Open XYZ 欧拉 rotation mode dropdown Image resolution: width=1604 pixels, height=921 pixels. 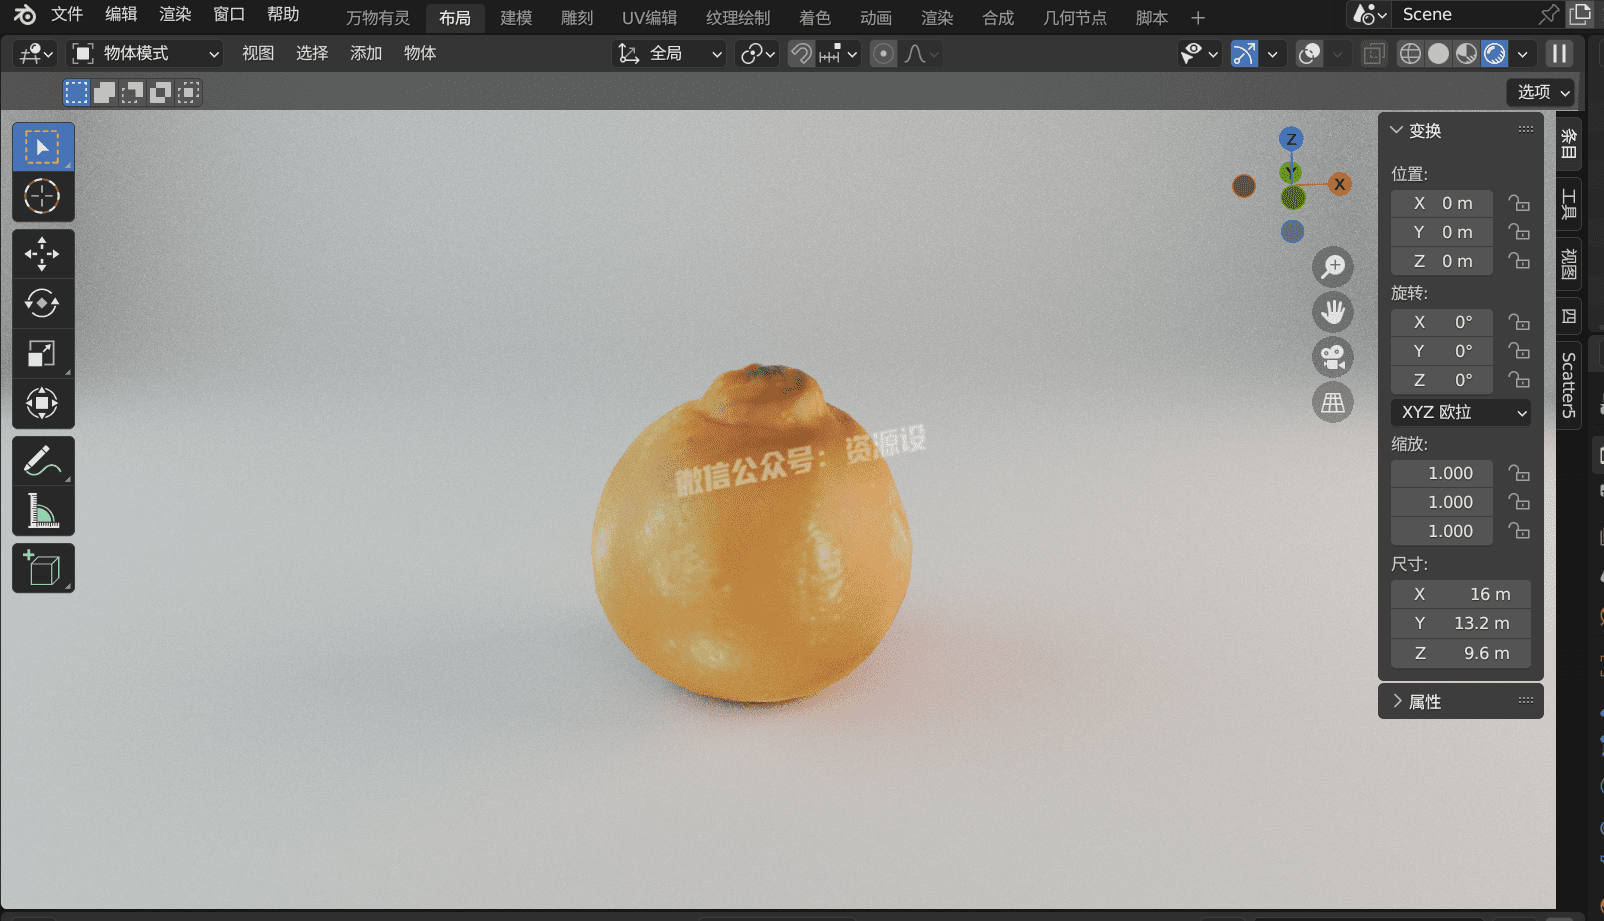[x=1461, y=412]
